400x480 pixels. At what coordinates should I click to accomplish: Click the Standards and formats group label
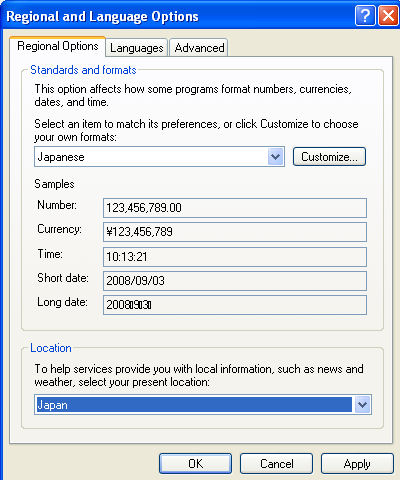coord(83,70)
